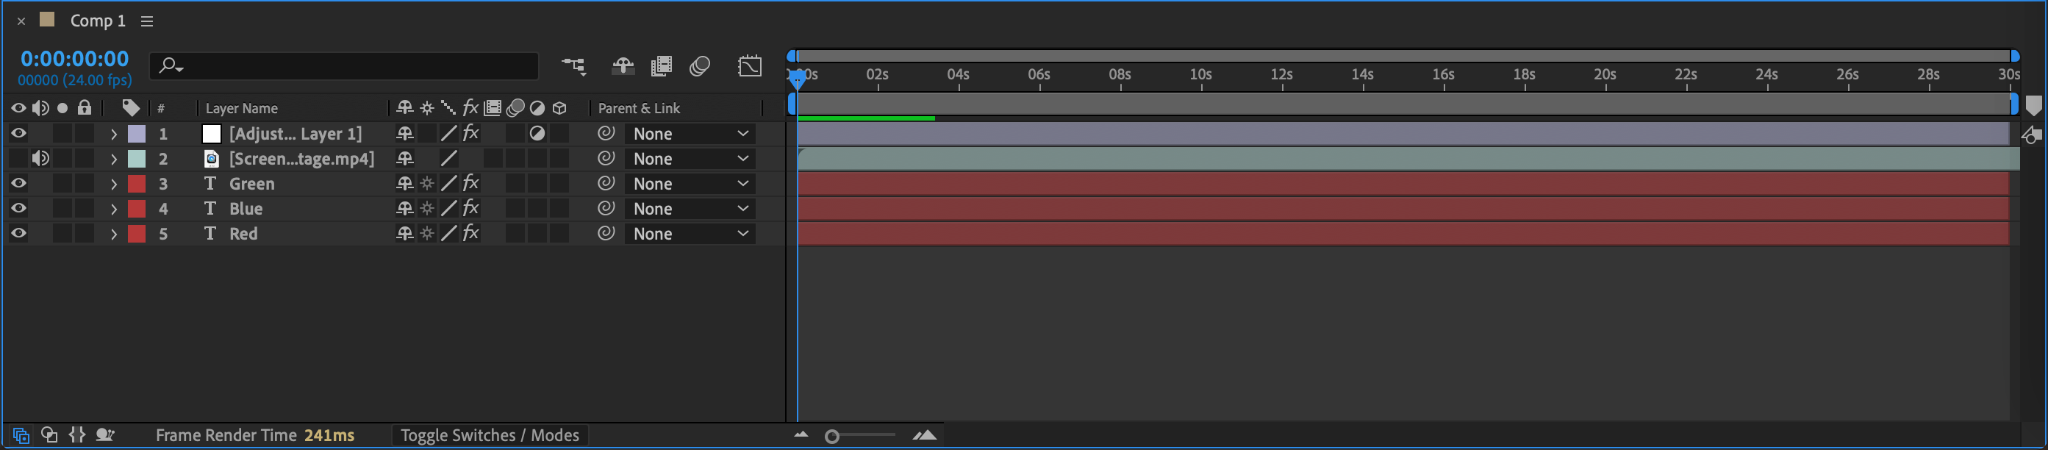The height and width of the screenshot is (450, 2048).
Task: Enable frame blending for the composition
Action: click(661, 66)
